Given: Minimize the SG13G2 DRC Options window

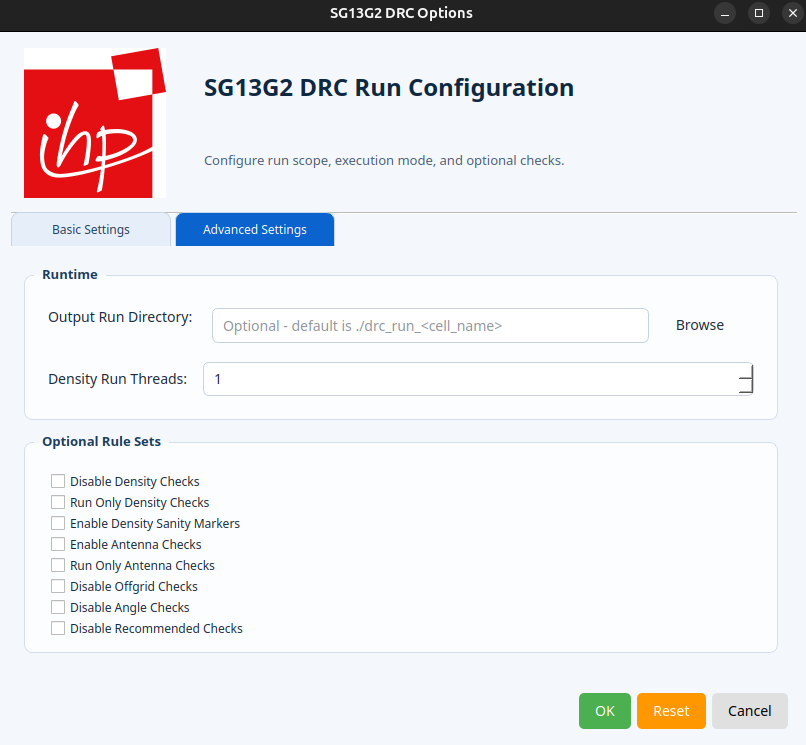Looking at the screenshot, I should click(x=725, y=13).
